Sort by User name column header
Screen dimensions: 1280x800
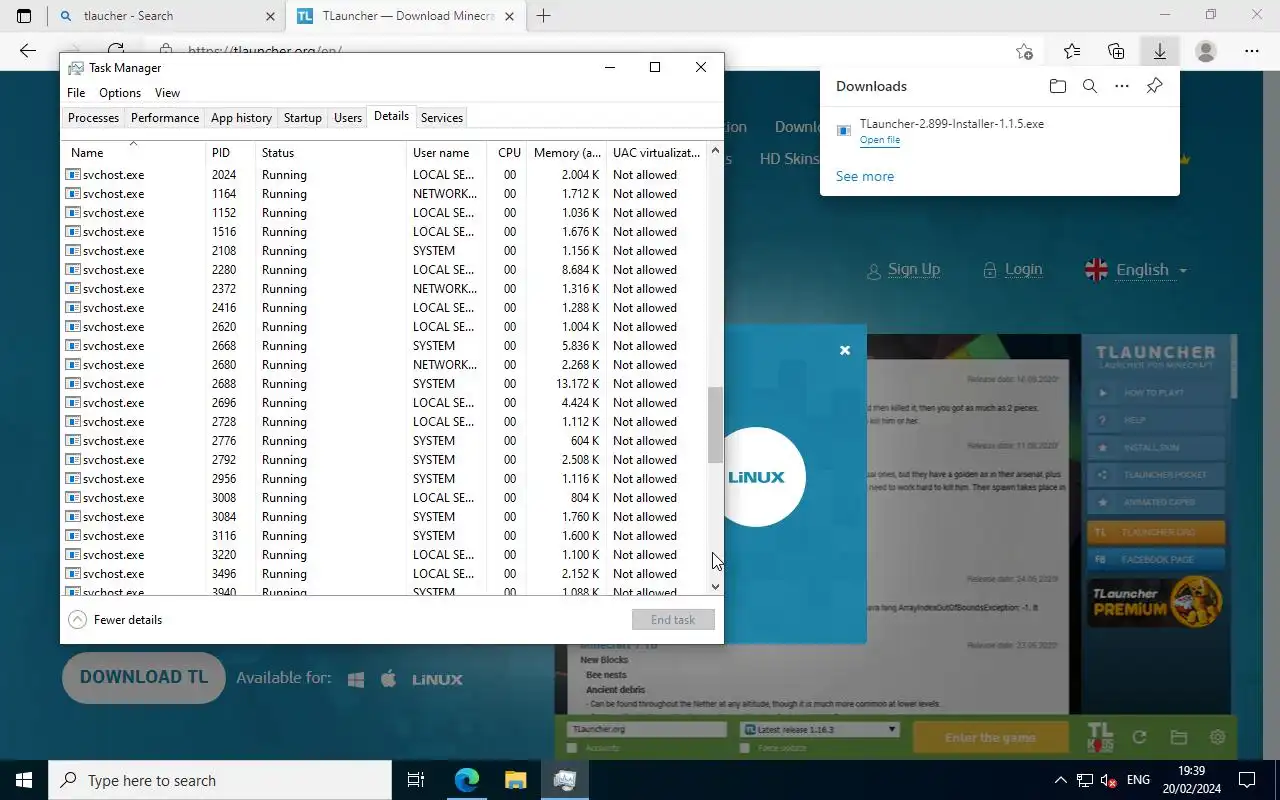[447, 153]
